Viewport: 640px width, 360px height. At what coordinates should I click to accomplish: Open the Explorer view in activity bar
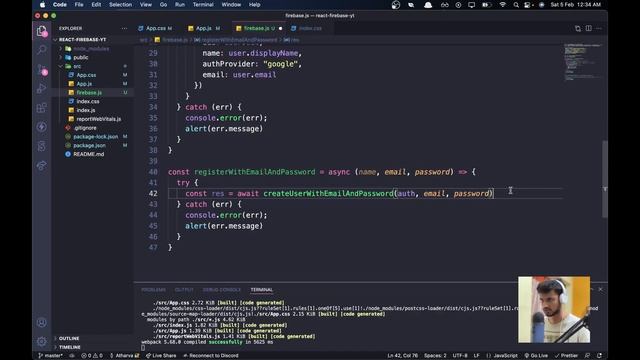[x=42, y=31]
